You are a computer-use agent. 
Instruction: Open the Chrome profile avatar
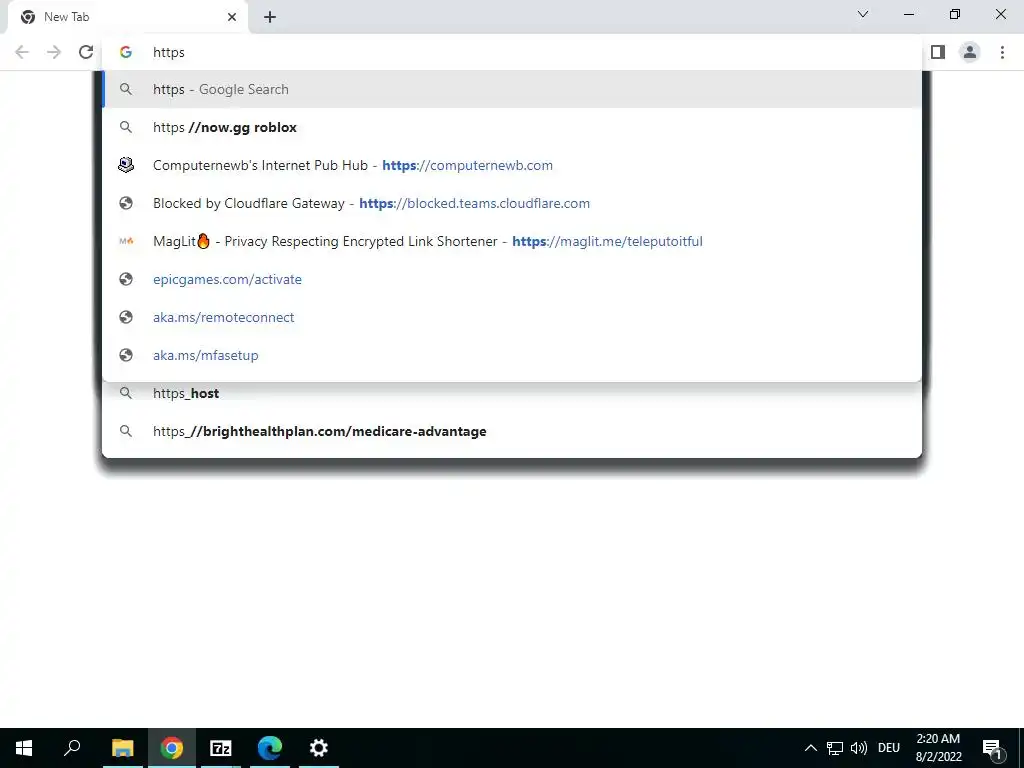(x=970, y=52)
